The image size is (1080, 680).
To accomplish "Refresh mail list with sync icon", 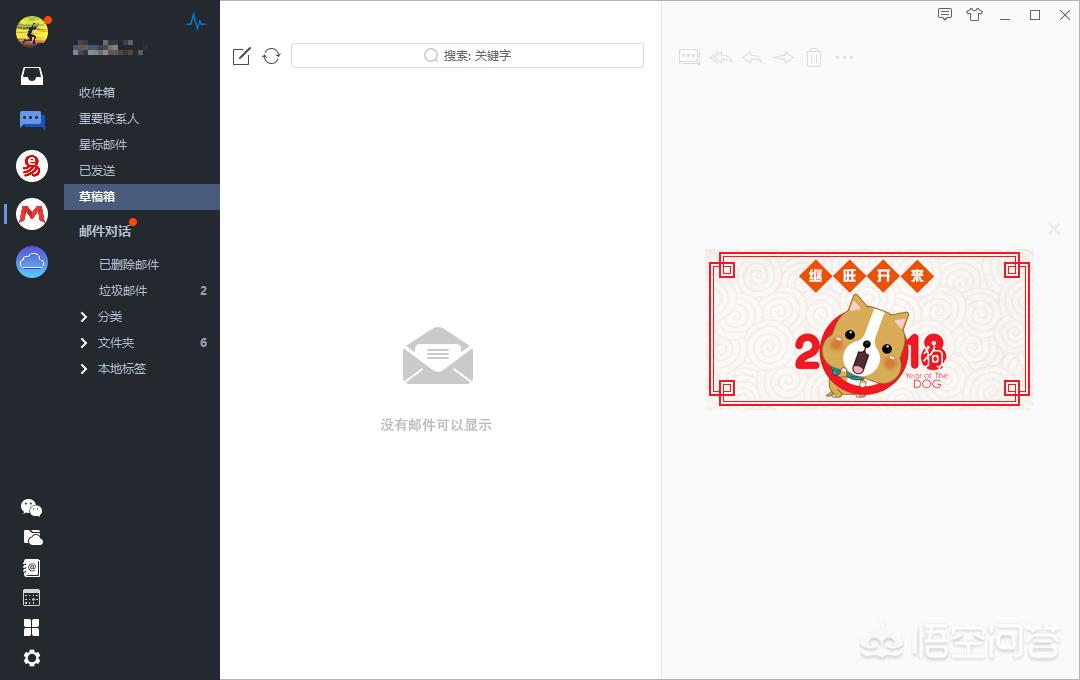I will (x=271, y=56).
